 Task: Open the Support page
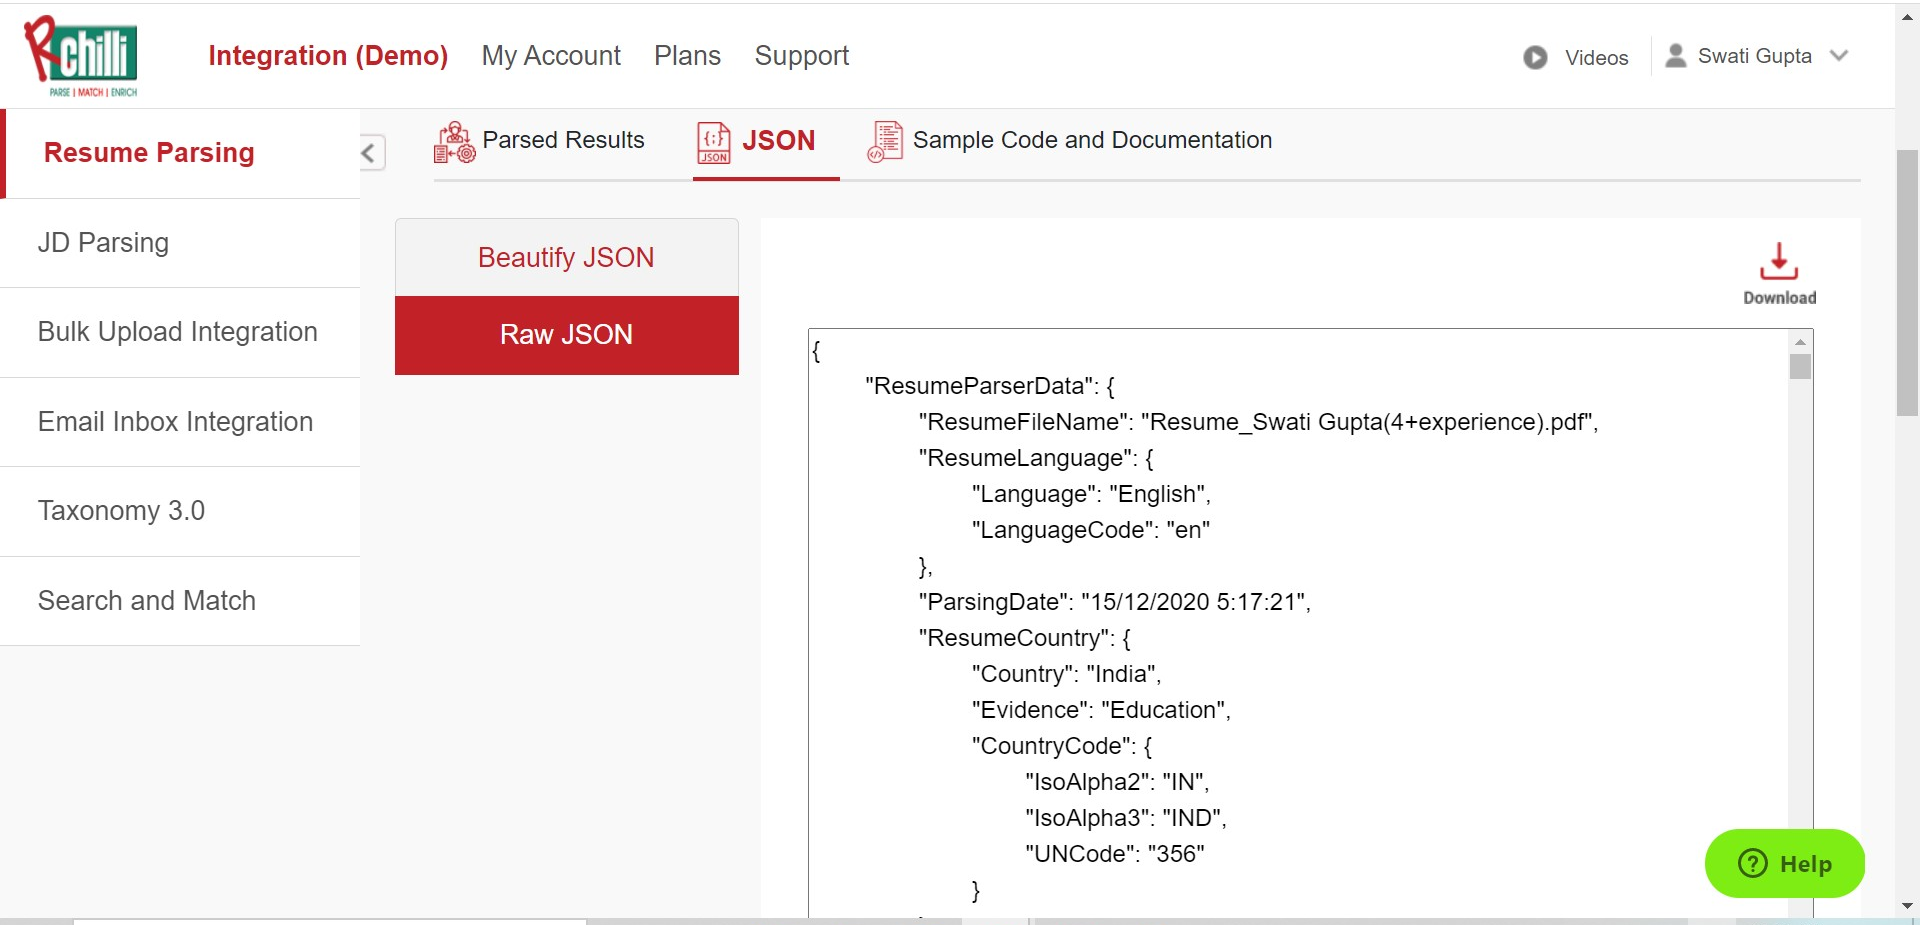801,56
